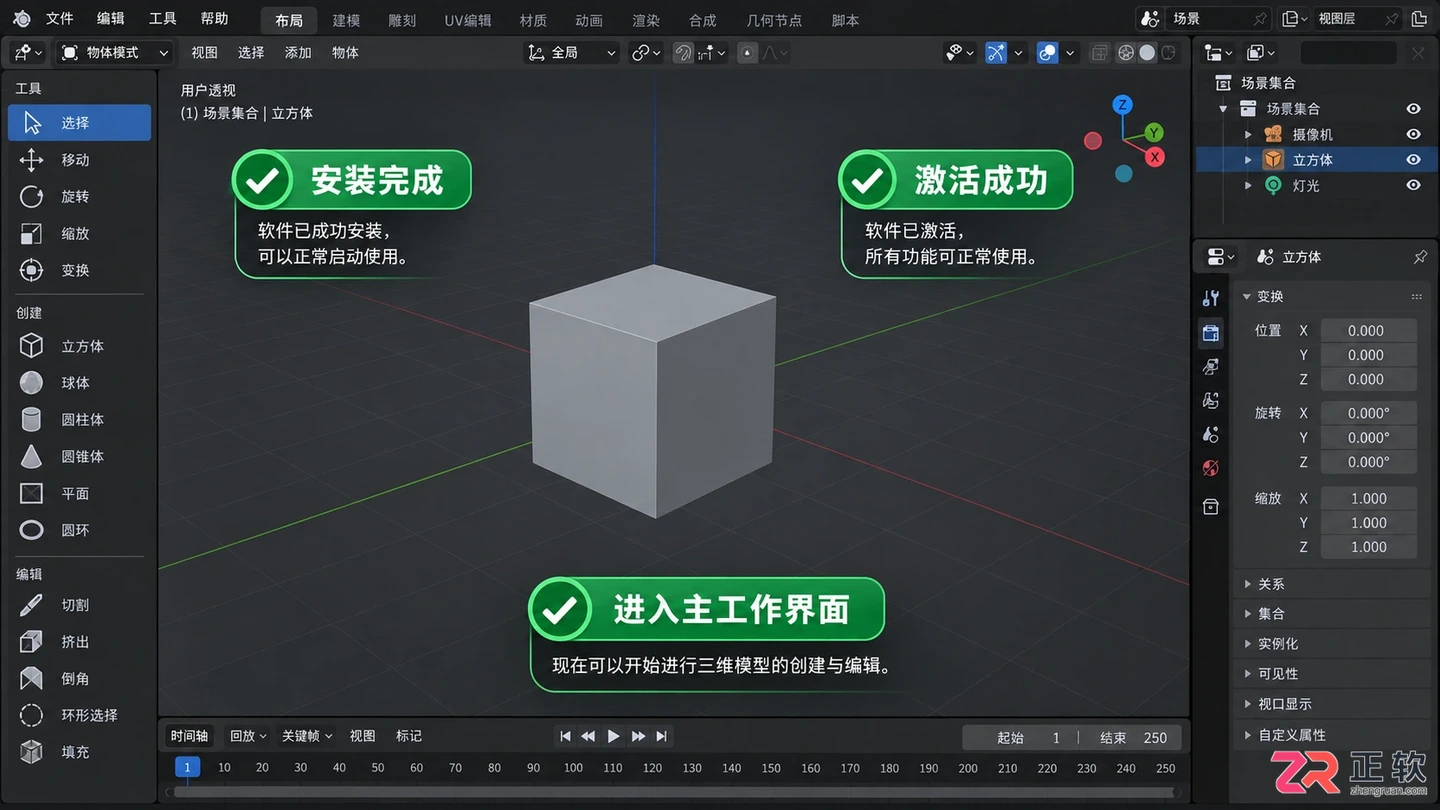This screenshot has width=1440, height=810.
Task: Toggle visibility of 场景集合
Action: [1413, 109]
